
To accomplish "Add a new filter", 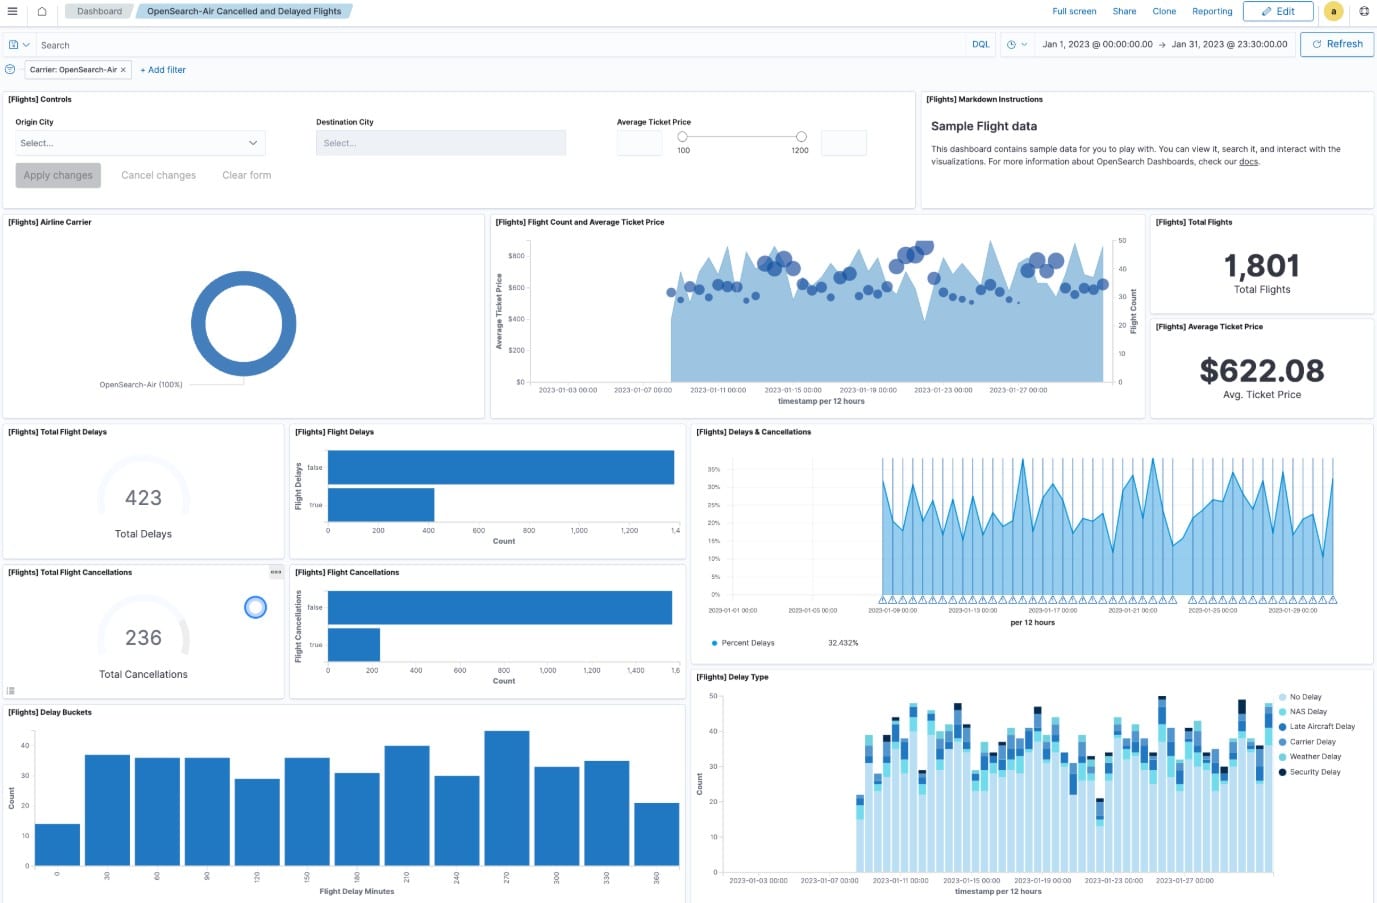I will coord(163,70).
